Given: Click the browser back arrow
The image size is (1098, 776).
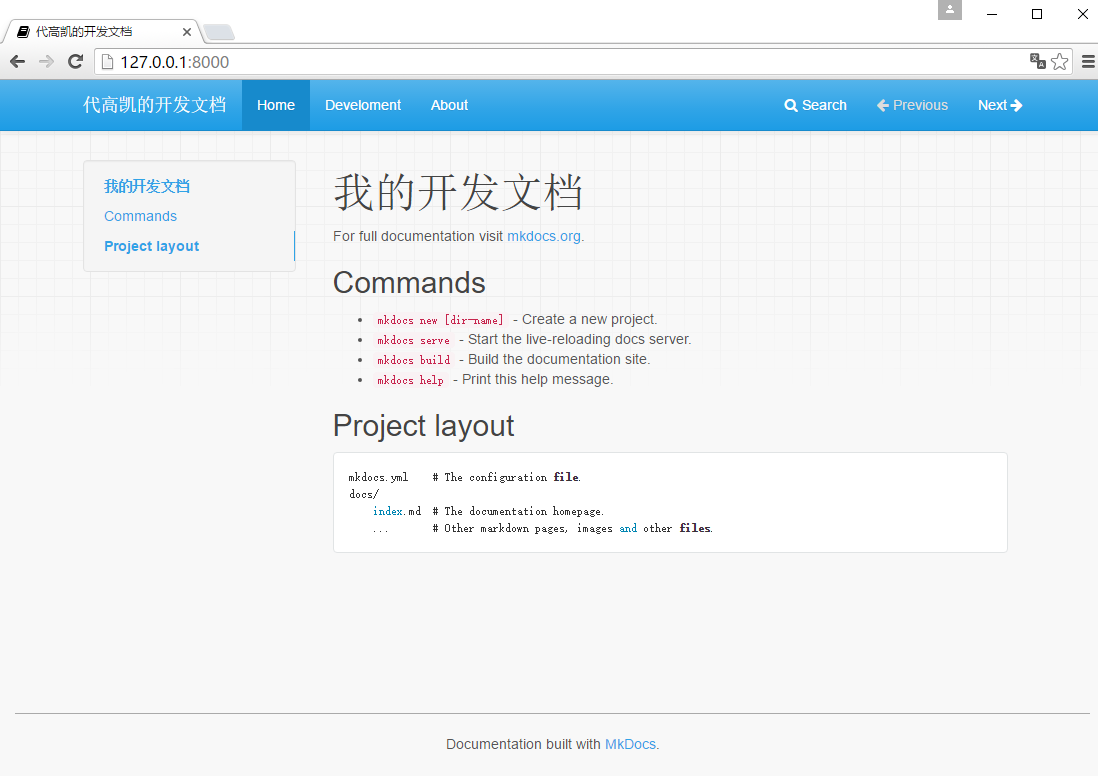Looking at the screenshot, I should [x=17, y=62].
